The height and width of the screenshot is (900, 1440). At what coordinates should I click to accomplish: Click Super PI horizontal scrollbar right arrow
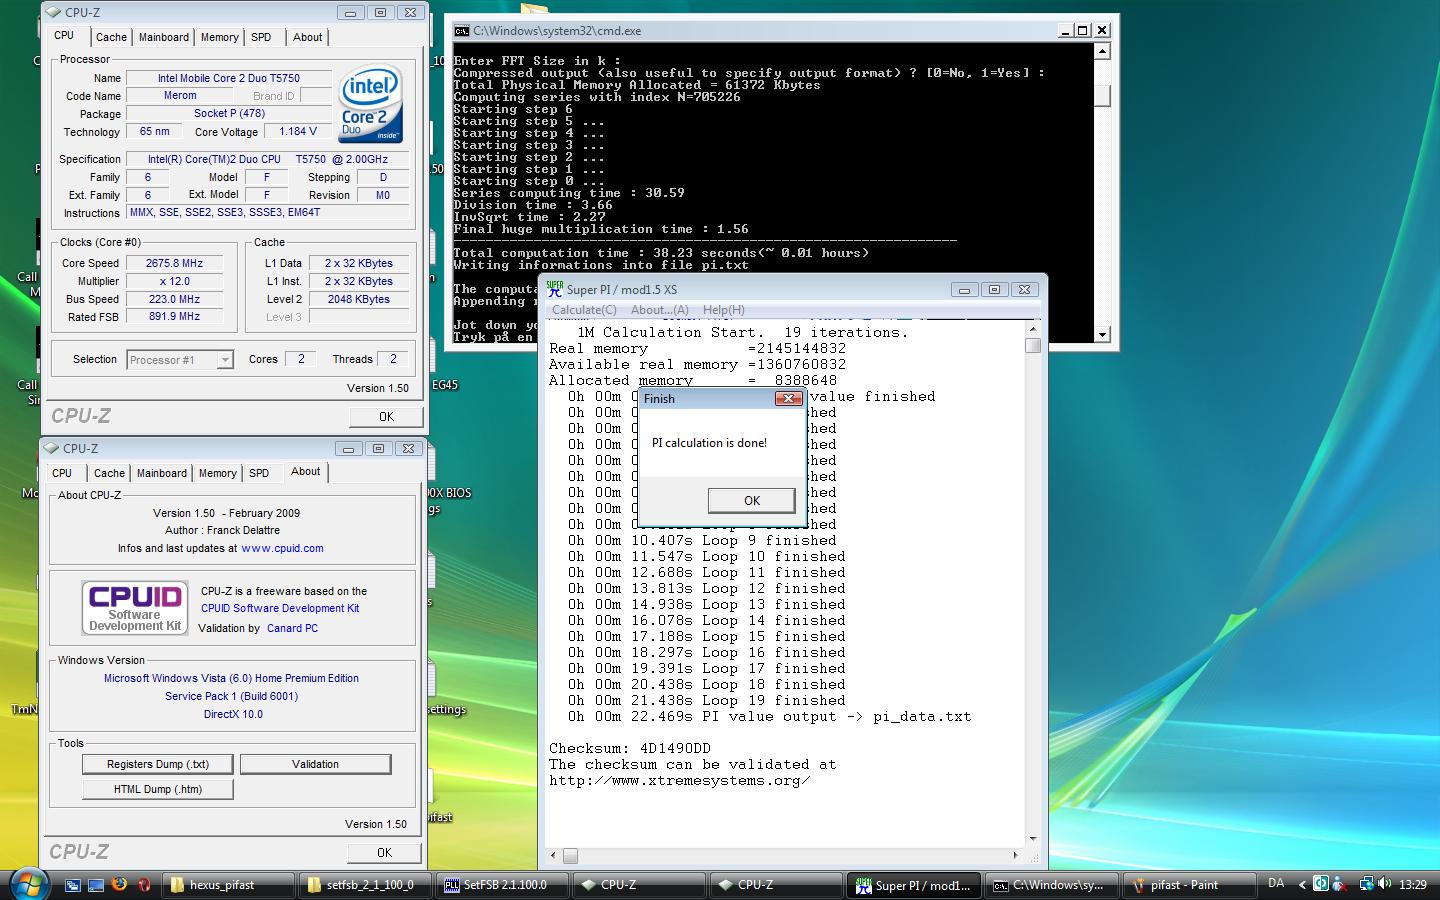1017,856
